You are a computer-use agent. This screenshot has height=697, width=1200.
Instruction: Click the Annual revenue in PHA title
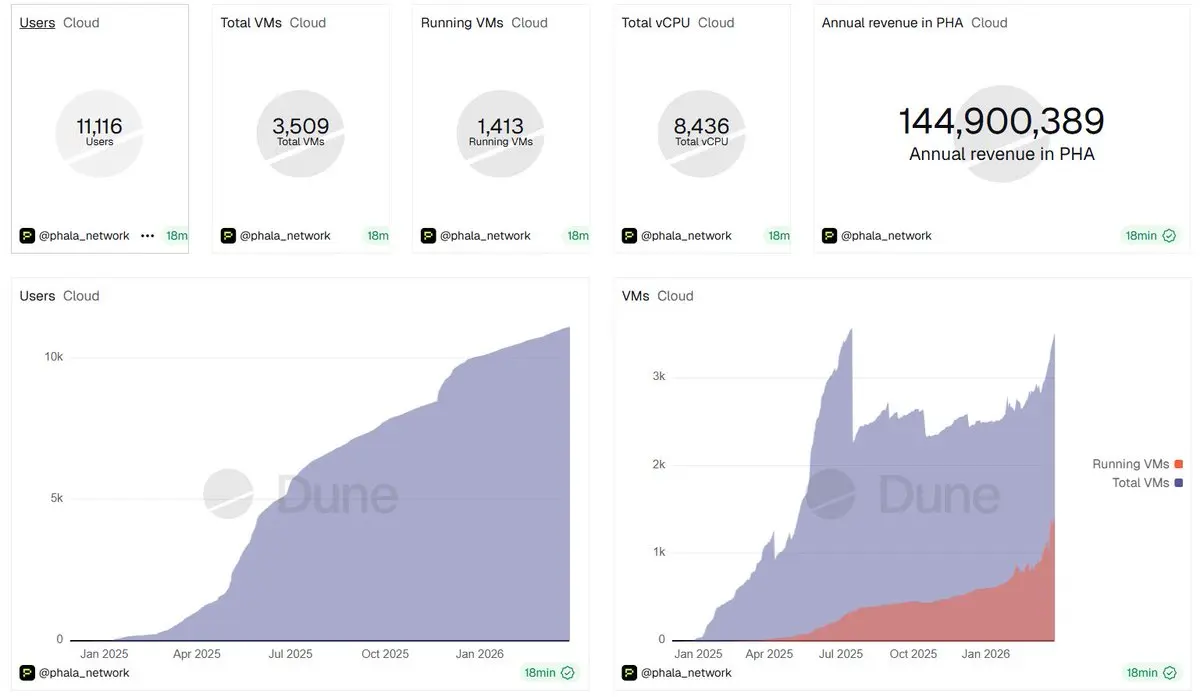pos(892,22)
